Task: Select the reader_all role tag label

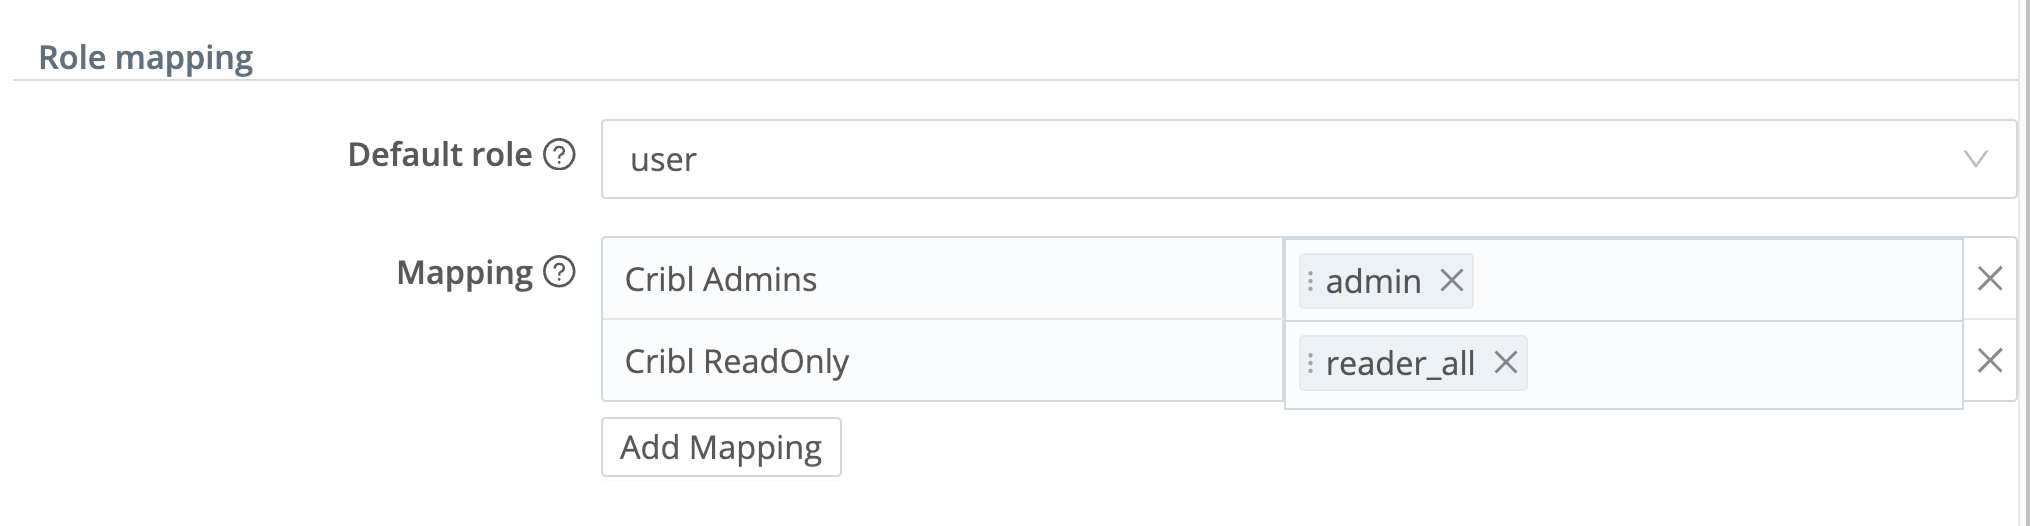Action: 1400,363
